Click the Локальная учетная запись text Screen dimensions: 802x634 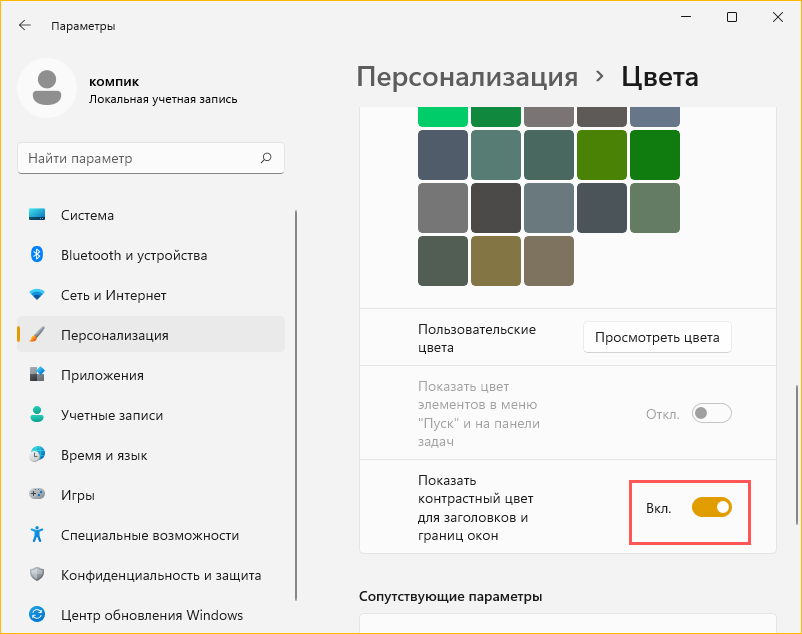pyautogui.click(x=163, y=99)
